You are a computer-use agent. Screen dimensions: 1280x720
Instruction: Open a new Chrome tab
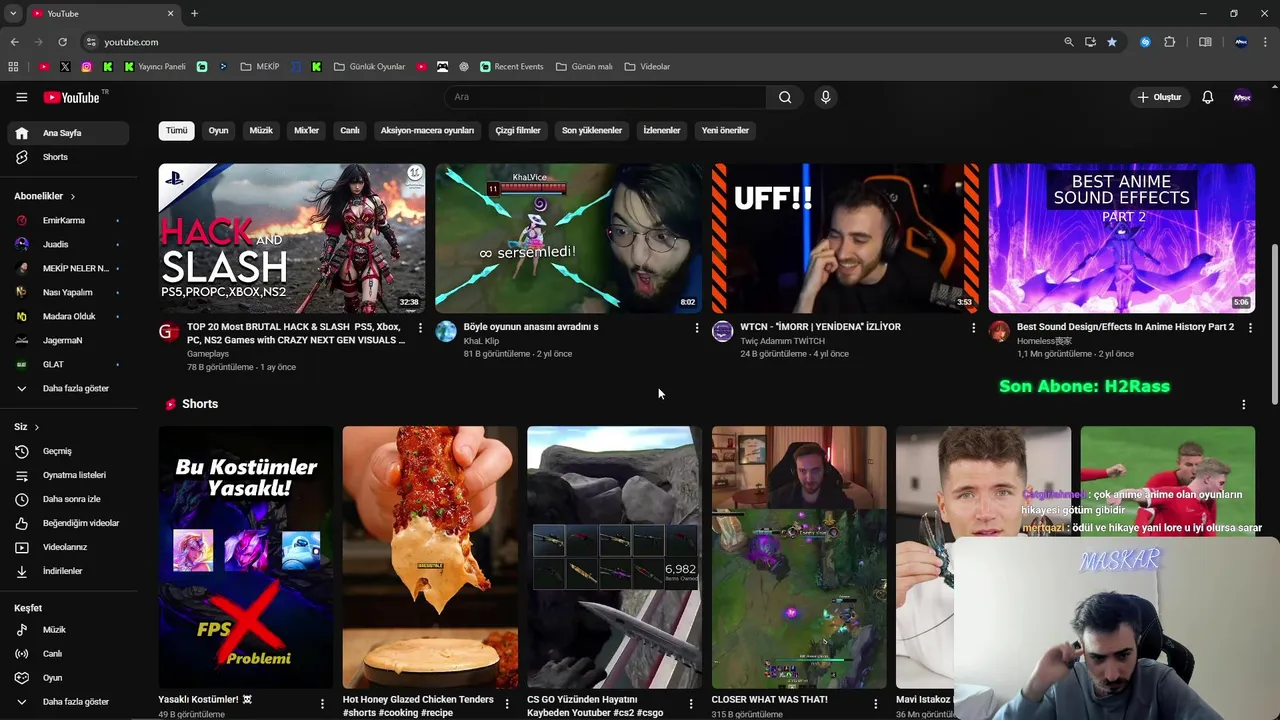pos(194,14)
